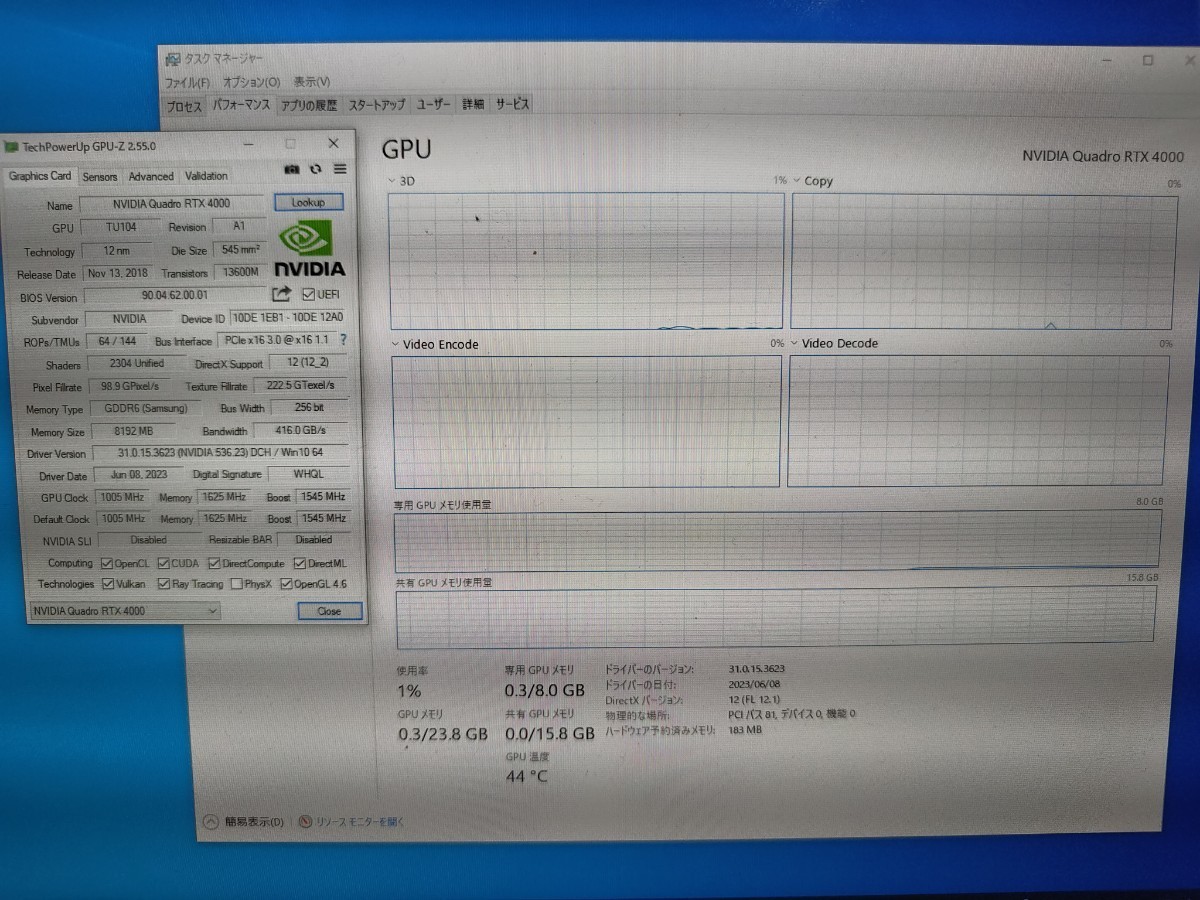Click the 専用 GPU メモリ使用量 graph

778,541
